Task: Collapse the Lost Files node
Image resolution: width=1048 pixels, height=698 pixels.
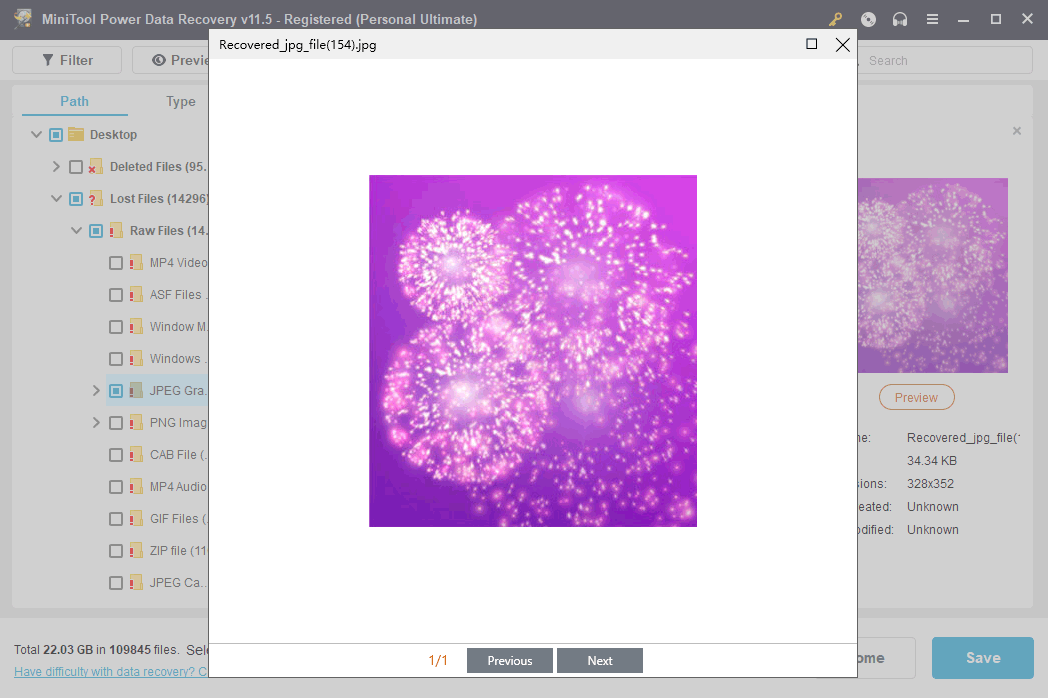Action: coord(57,199)
